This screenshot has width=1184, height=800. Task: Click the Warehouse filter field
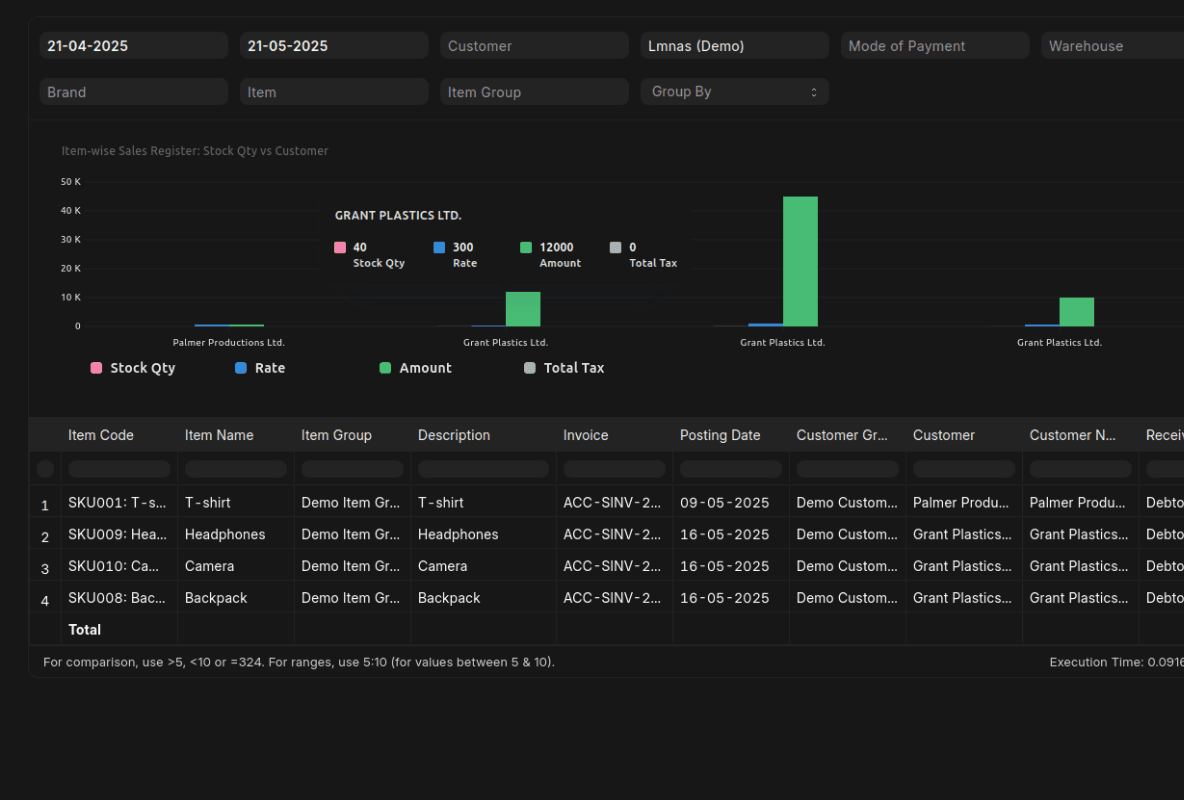(1110, 45)
